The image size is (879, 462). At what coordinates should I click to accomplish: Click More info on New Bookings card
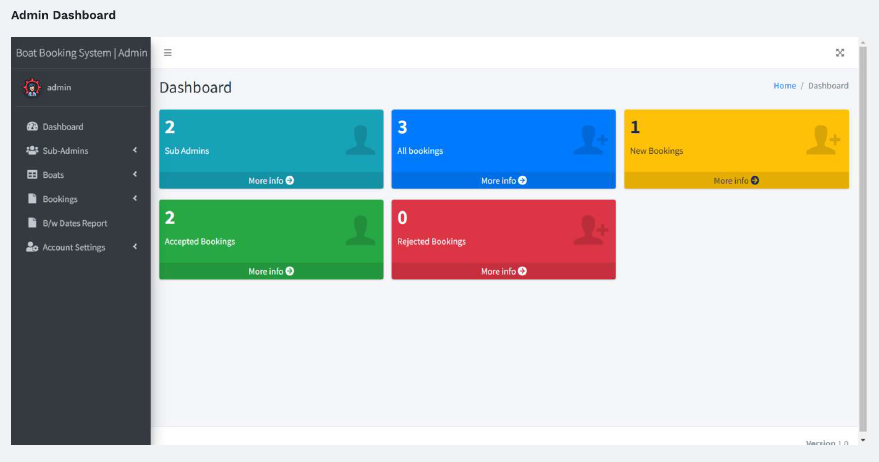pos(736,181)
